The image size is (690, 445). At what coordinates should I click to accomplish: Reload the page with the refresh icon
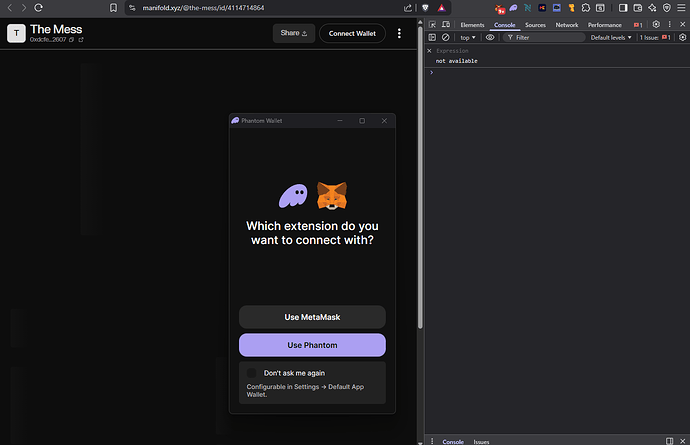point(39,7)
